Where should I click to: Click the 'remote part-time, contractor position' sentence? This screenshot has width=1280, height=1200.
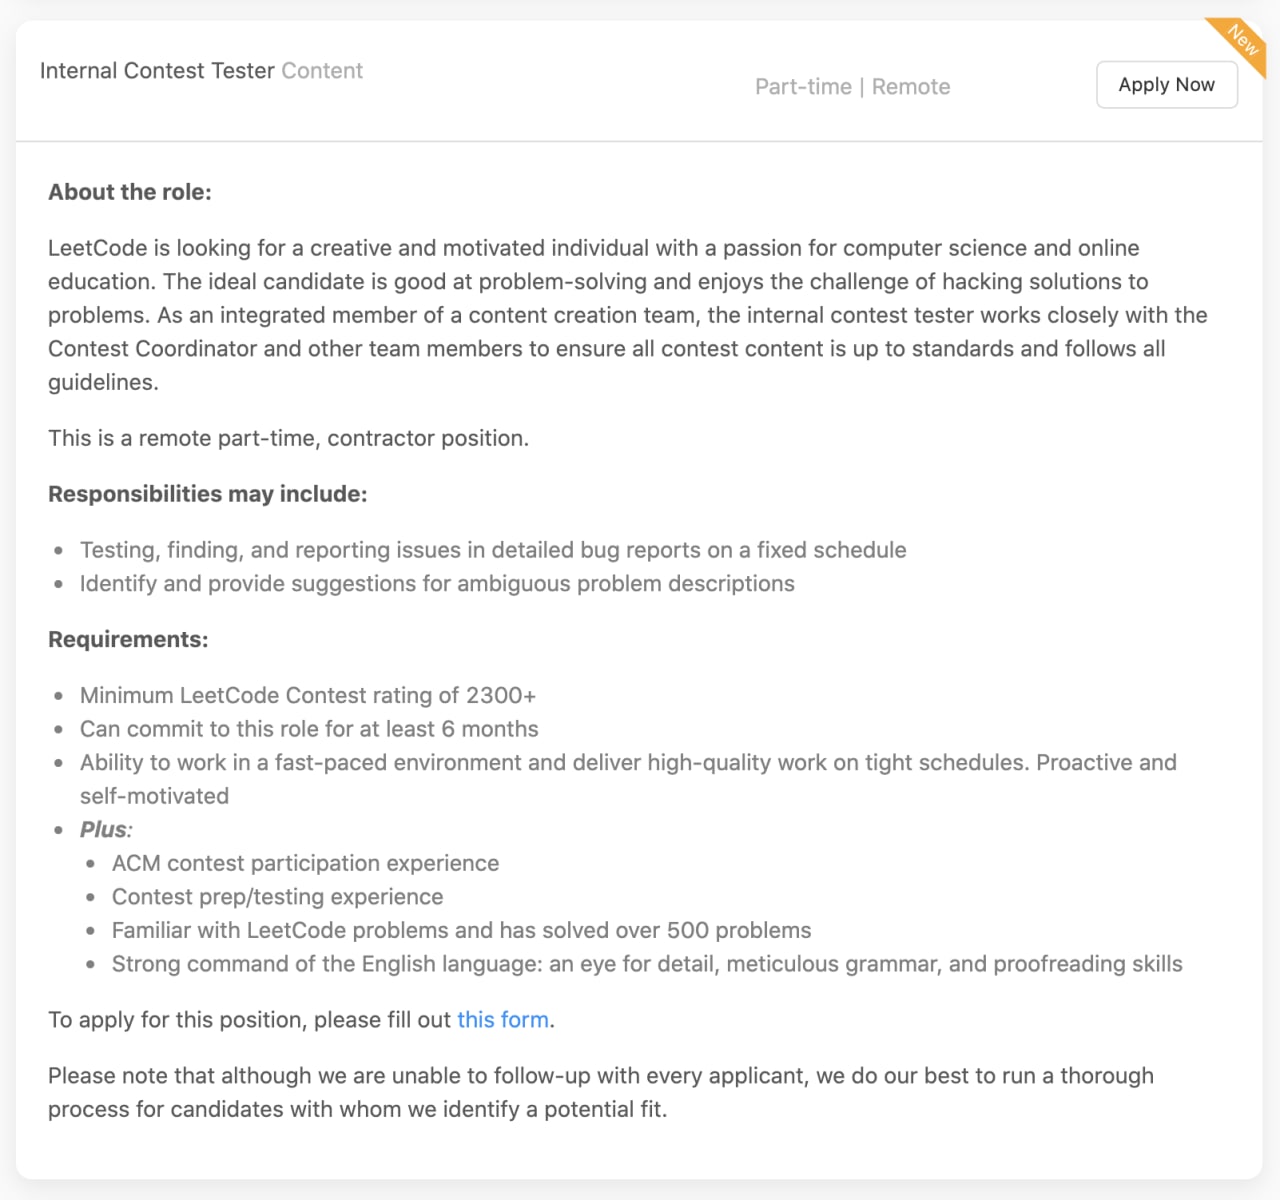click(x=288, y=438)
